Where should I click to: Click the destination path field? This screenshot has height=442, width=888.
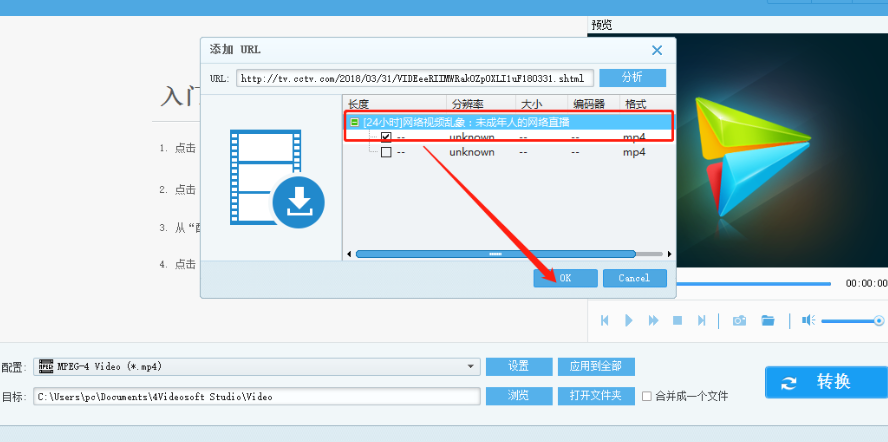click(257, 397)
